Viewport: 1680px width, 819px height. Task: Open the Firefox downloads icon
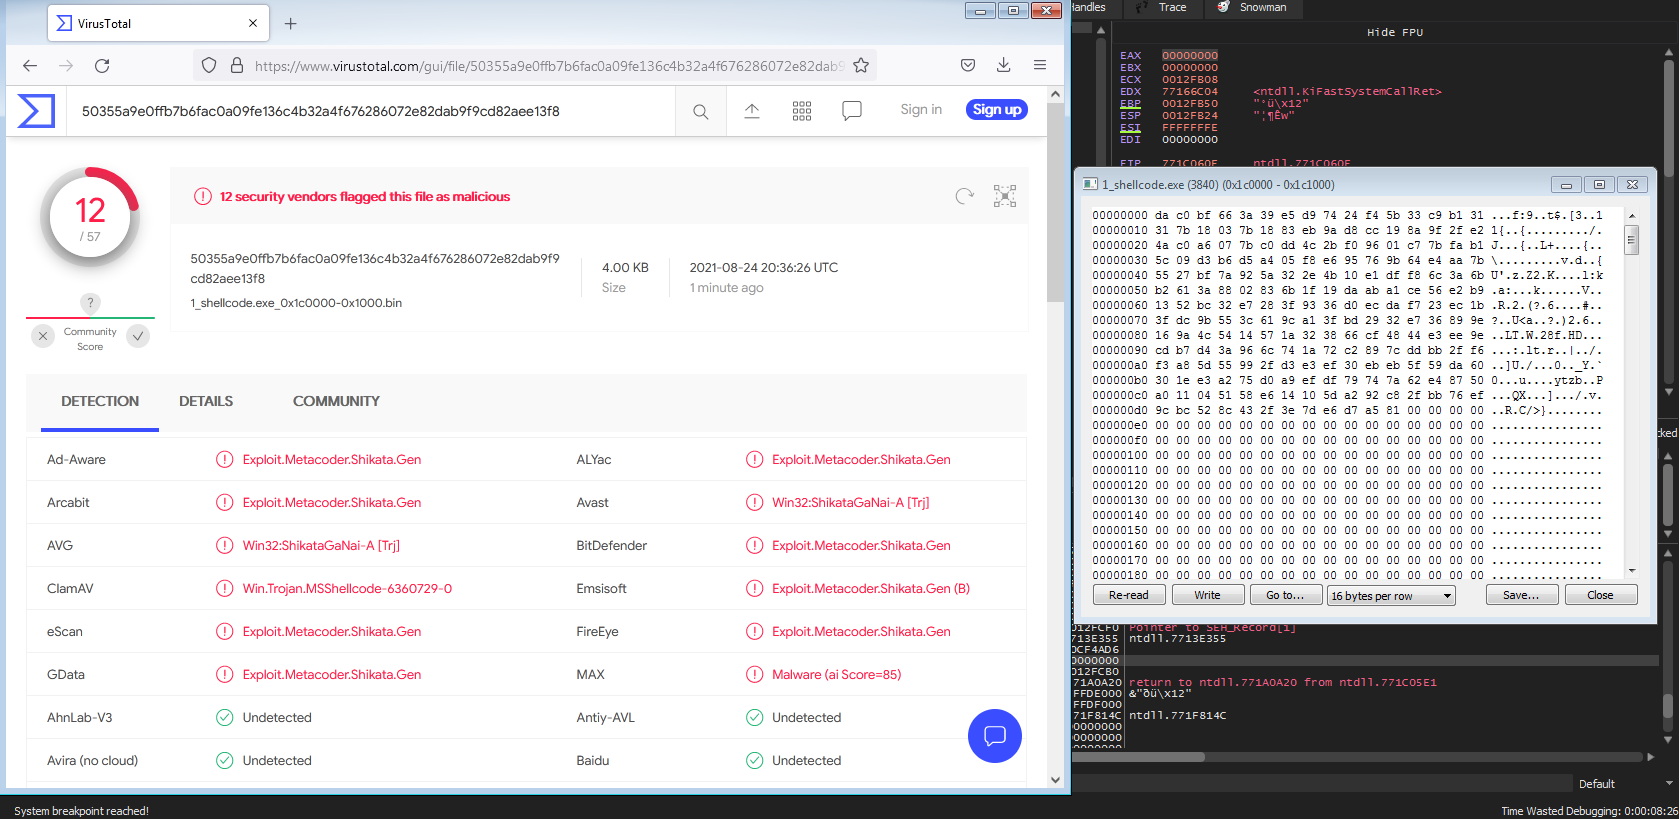coord(1004,66)
